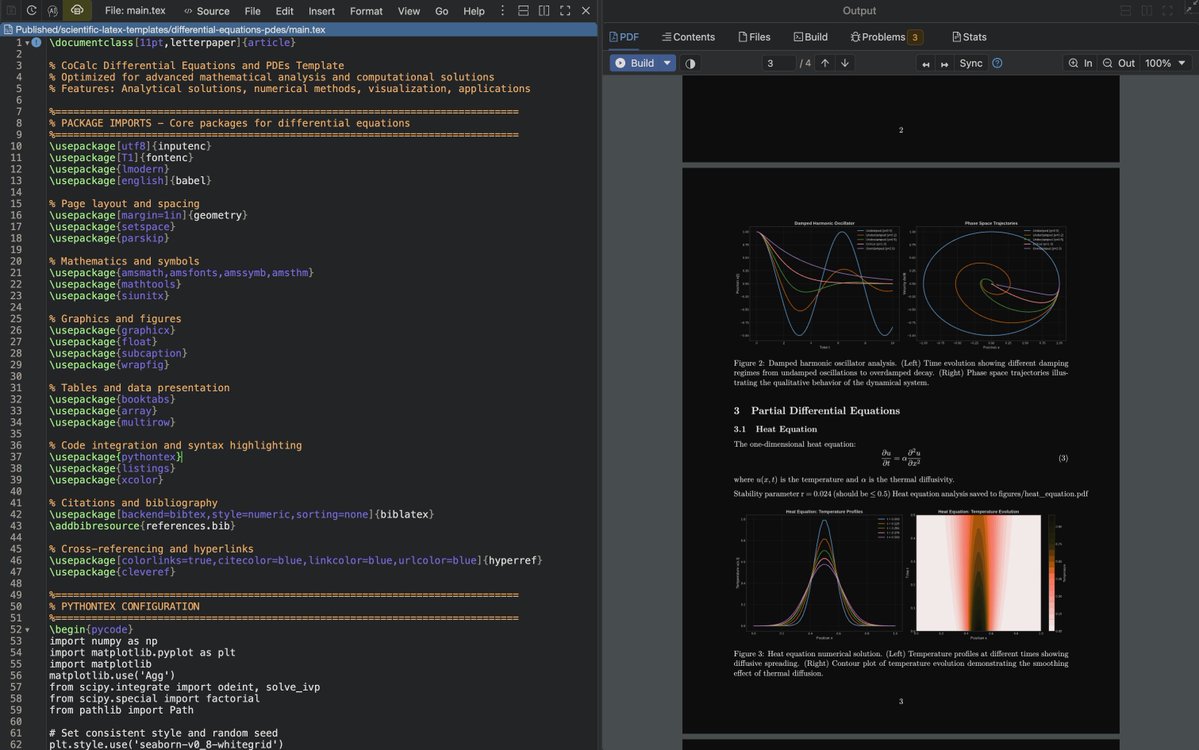Open the Source view of main.tex
The height and width of the screenshot is (750, 1199).
tap(211, 10)
